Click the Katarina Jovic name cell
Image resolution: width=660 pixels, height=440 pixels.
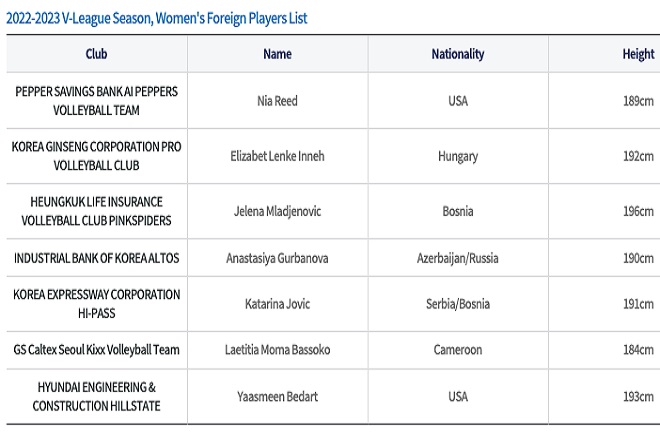click(x=277, y=304)
